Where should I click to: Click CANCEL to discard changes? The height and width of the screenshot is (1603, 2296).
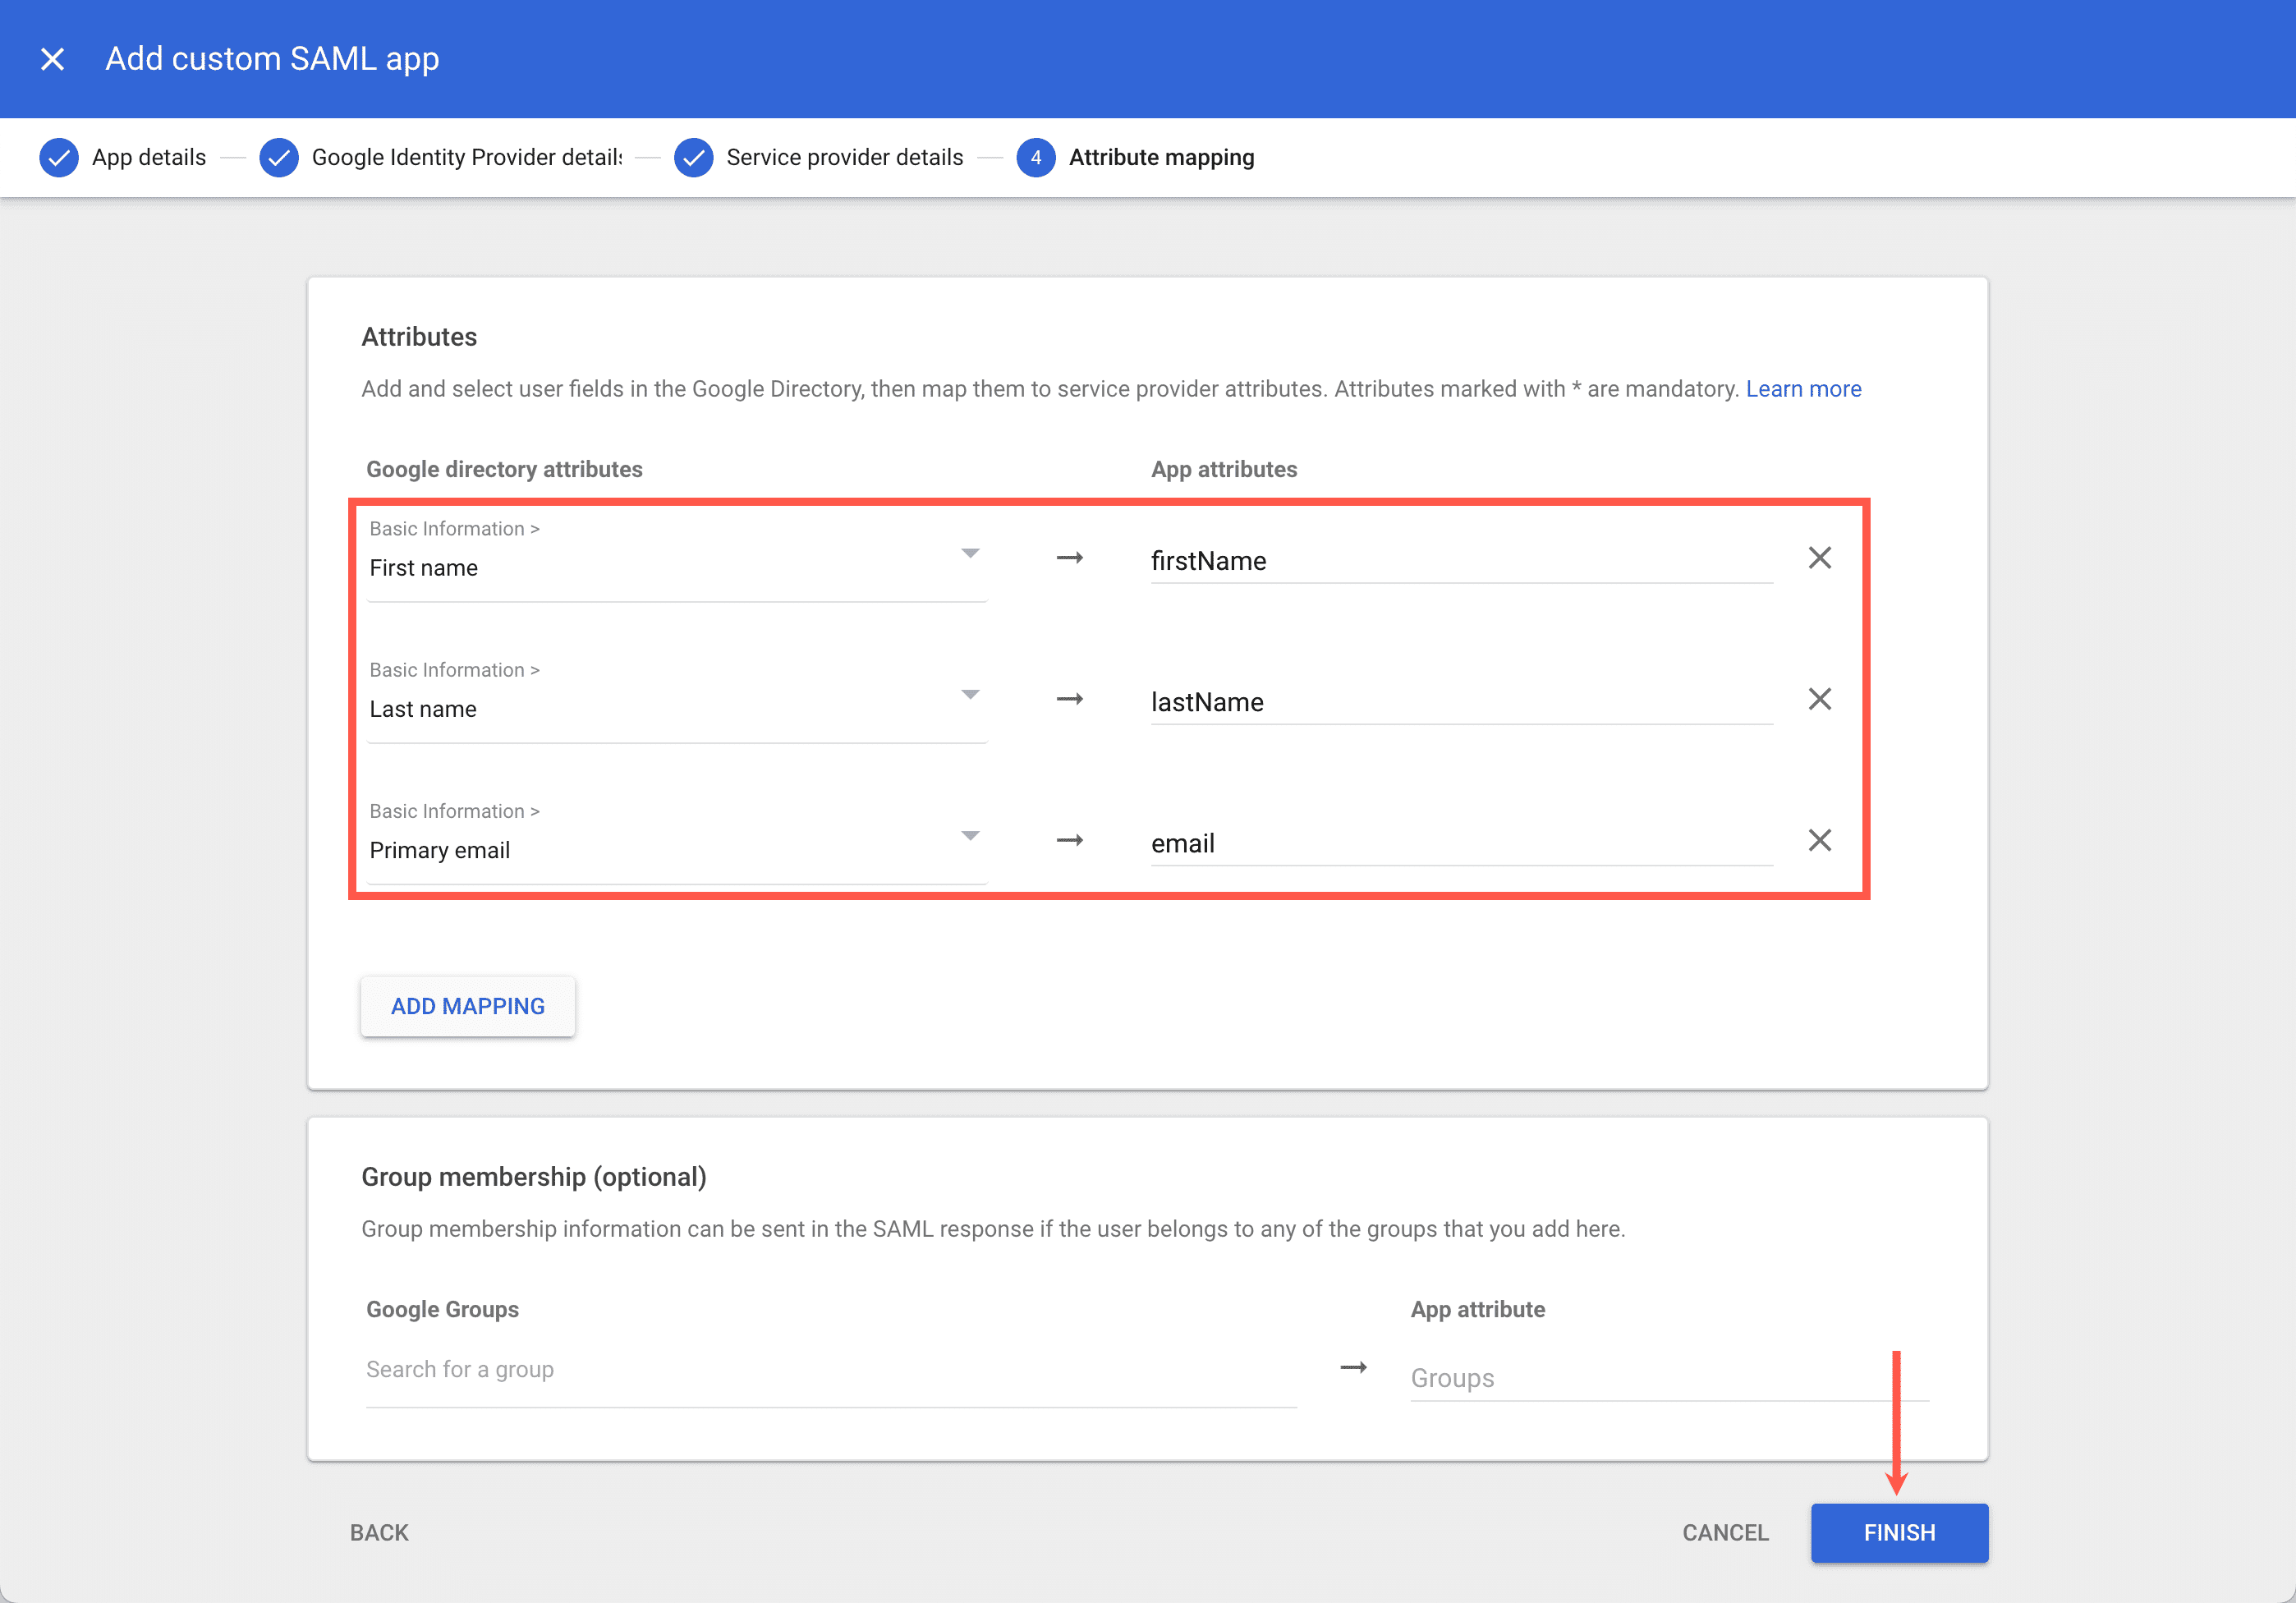(1724, 1532)
